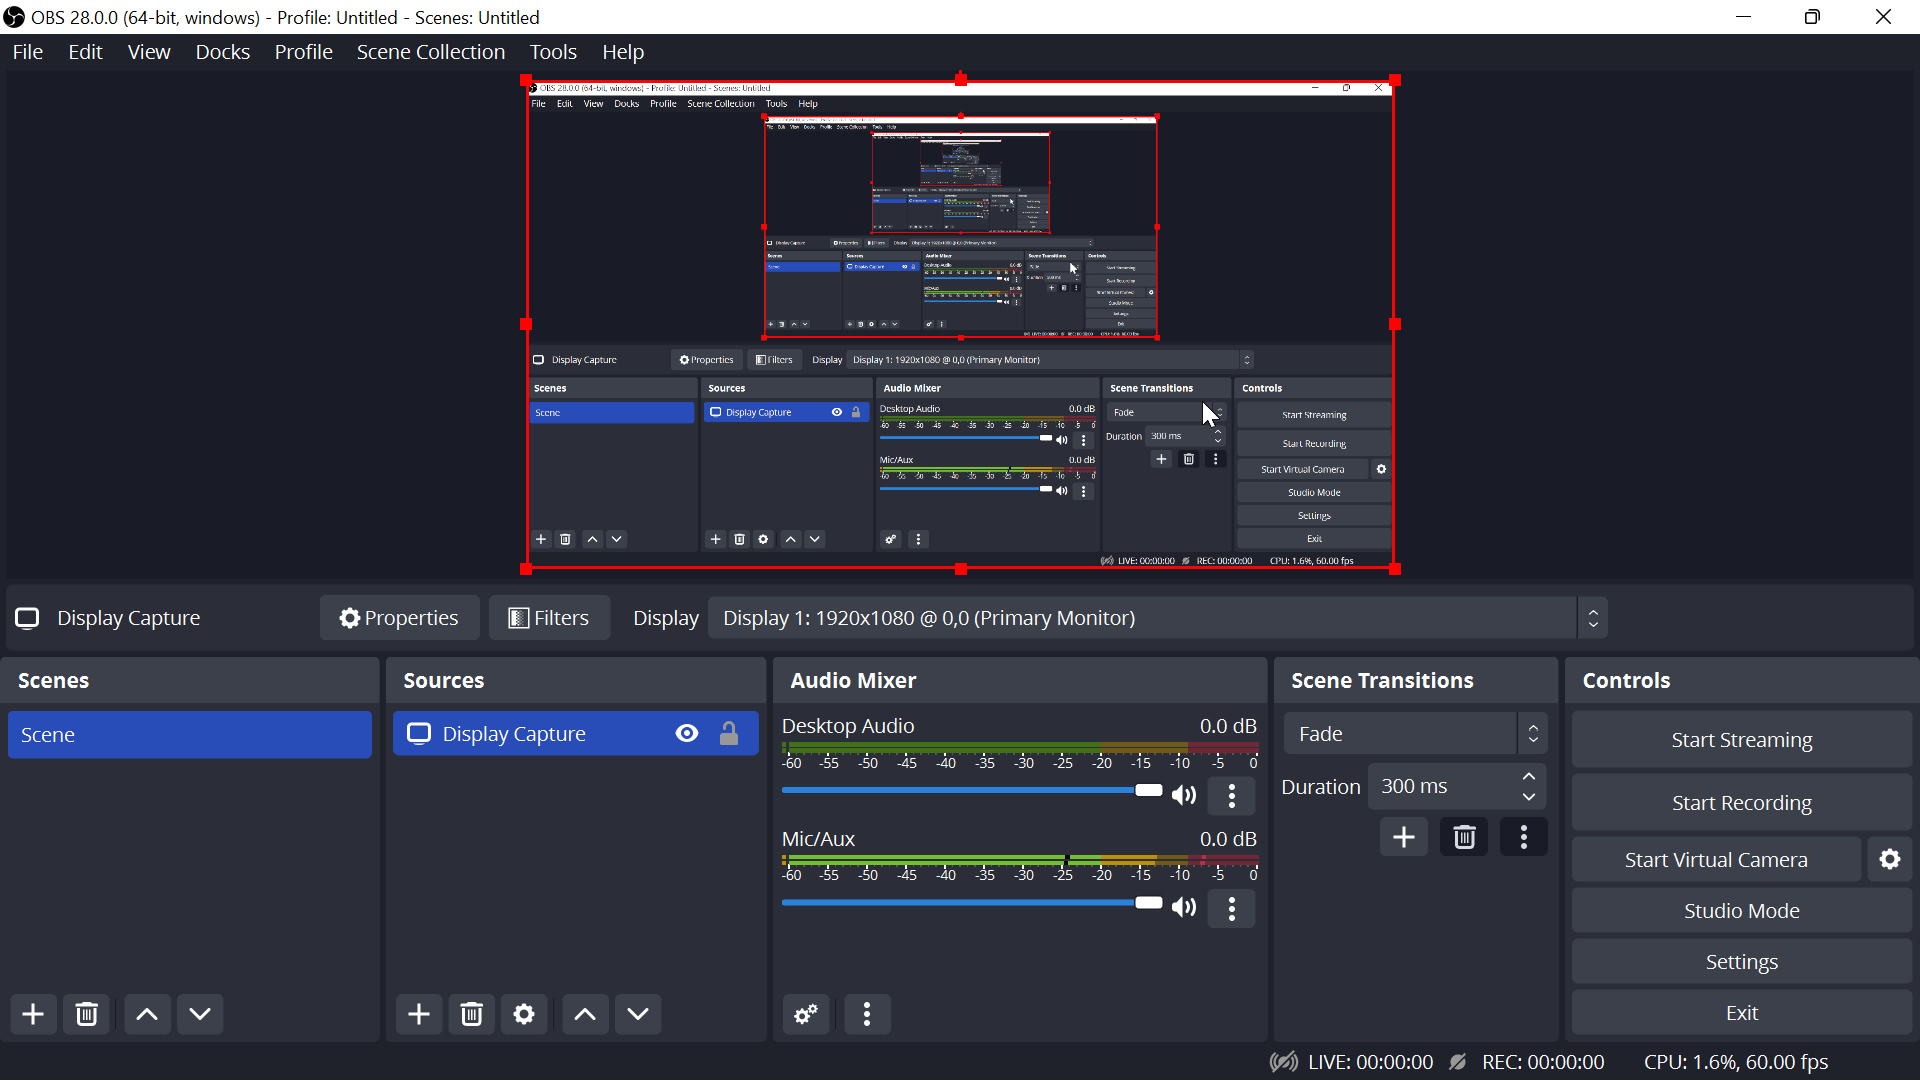Mute Mic/Aux with speaker icon
The image size is (1920, 1080).
tap(1183, 907)
